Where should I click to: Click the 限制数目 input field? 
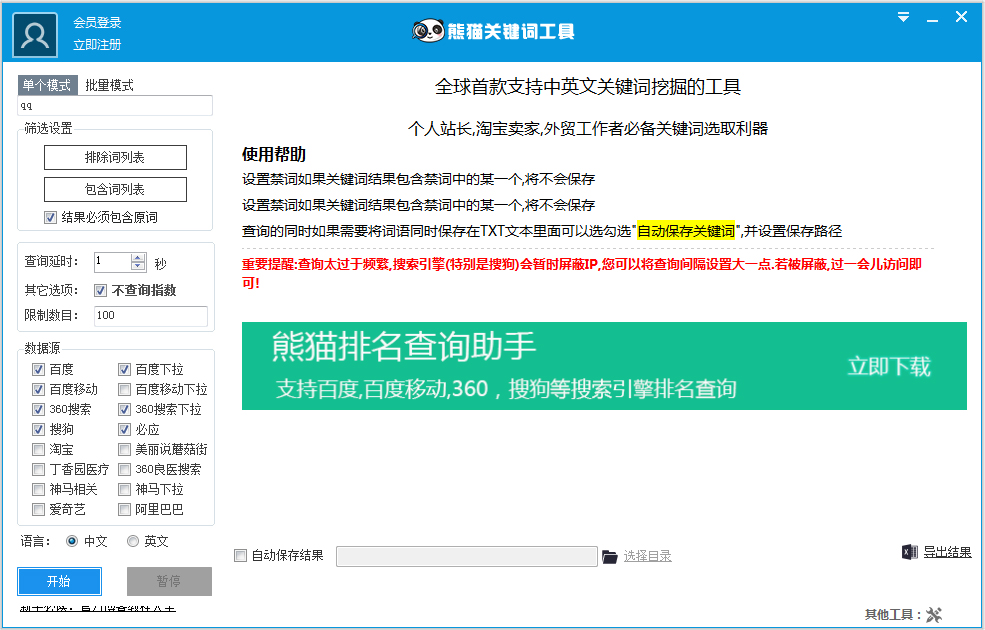pos(150,316)
